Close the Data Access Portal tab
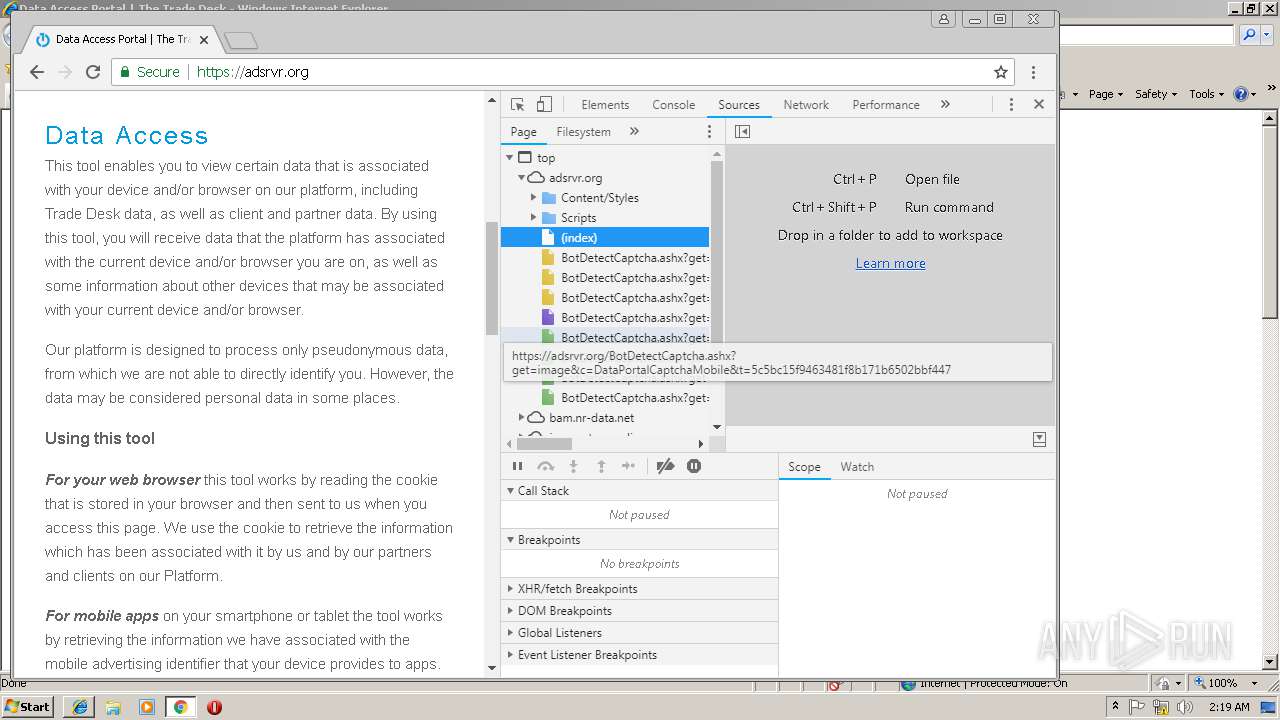1280x720 pixels. click(204, 40)
